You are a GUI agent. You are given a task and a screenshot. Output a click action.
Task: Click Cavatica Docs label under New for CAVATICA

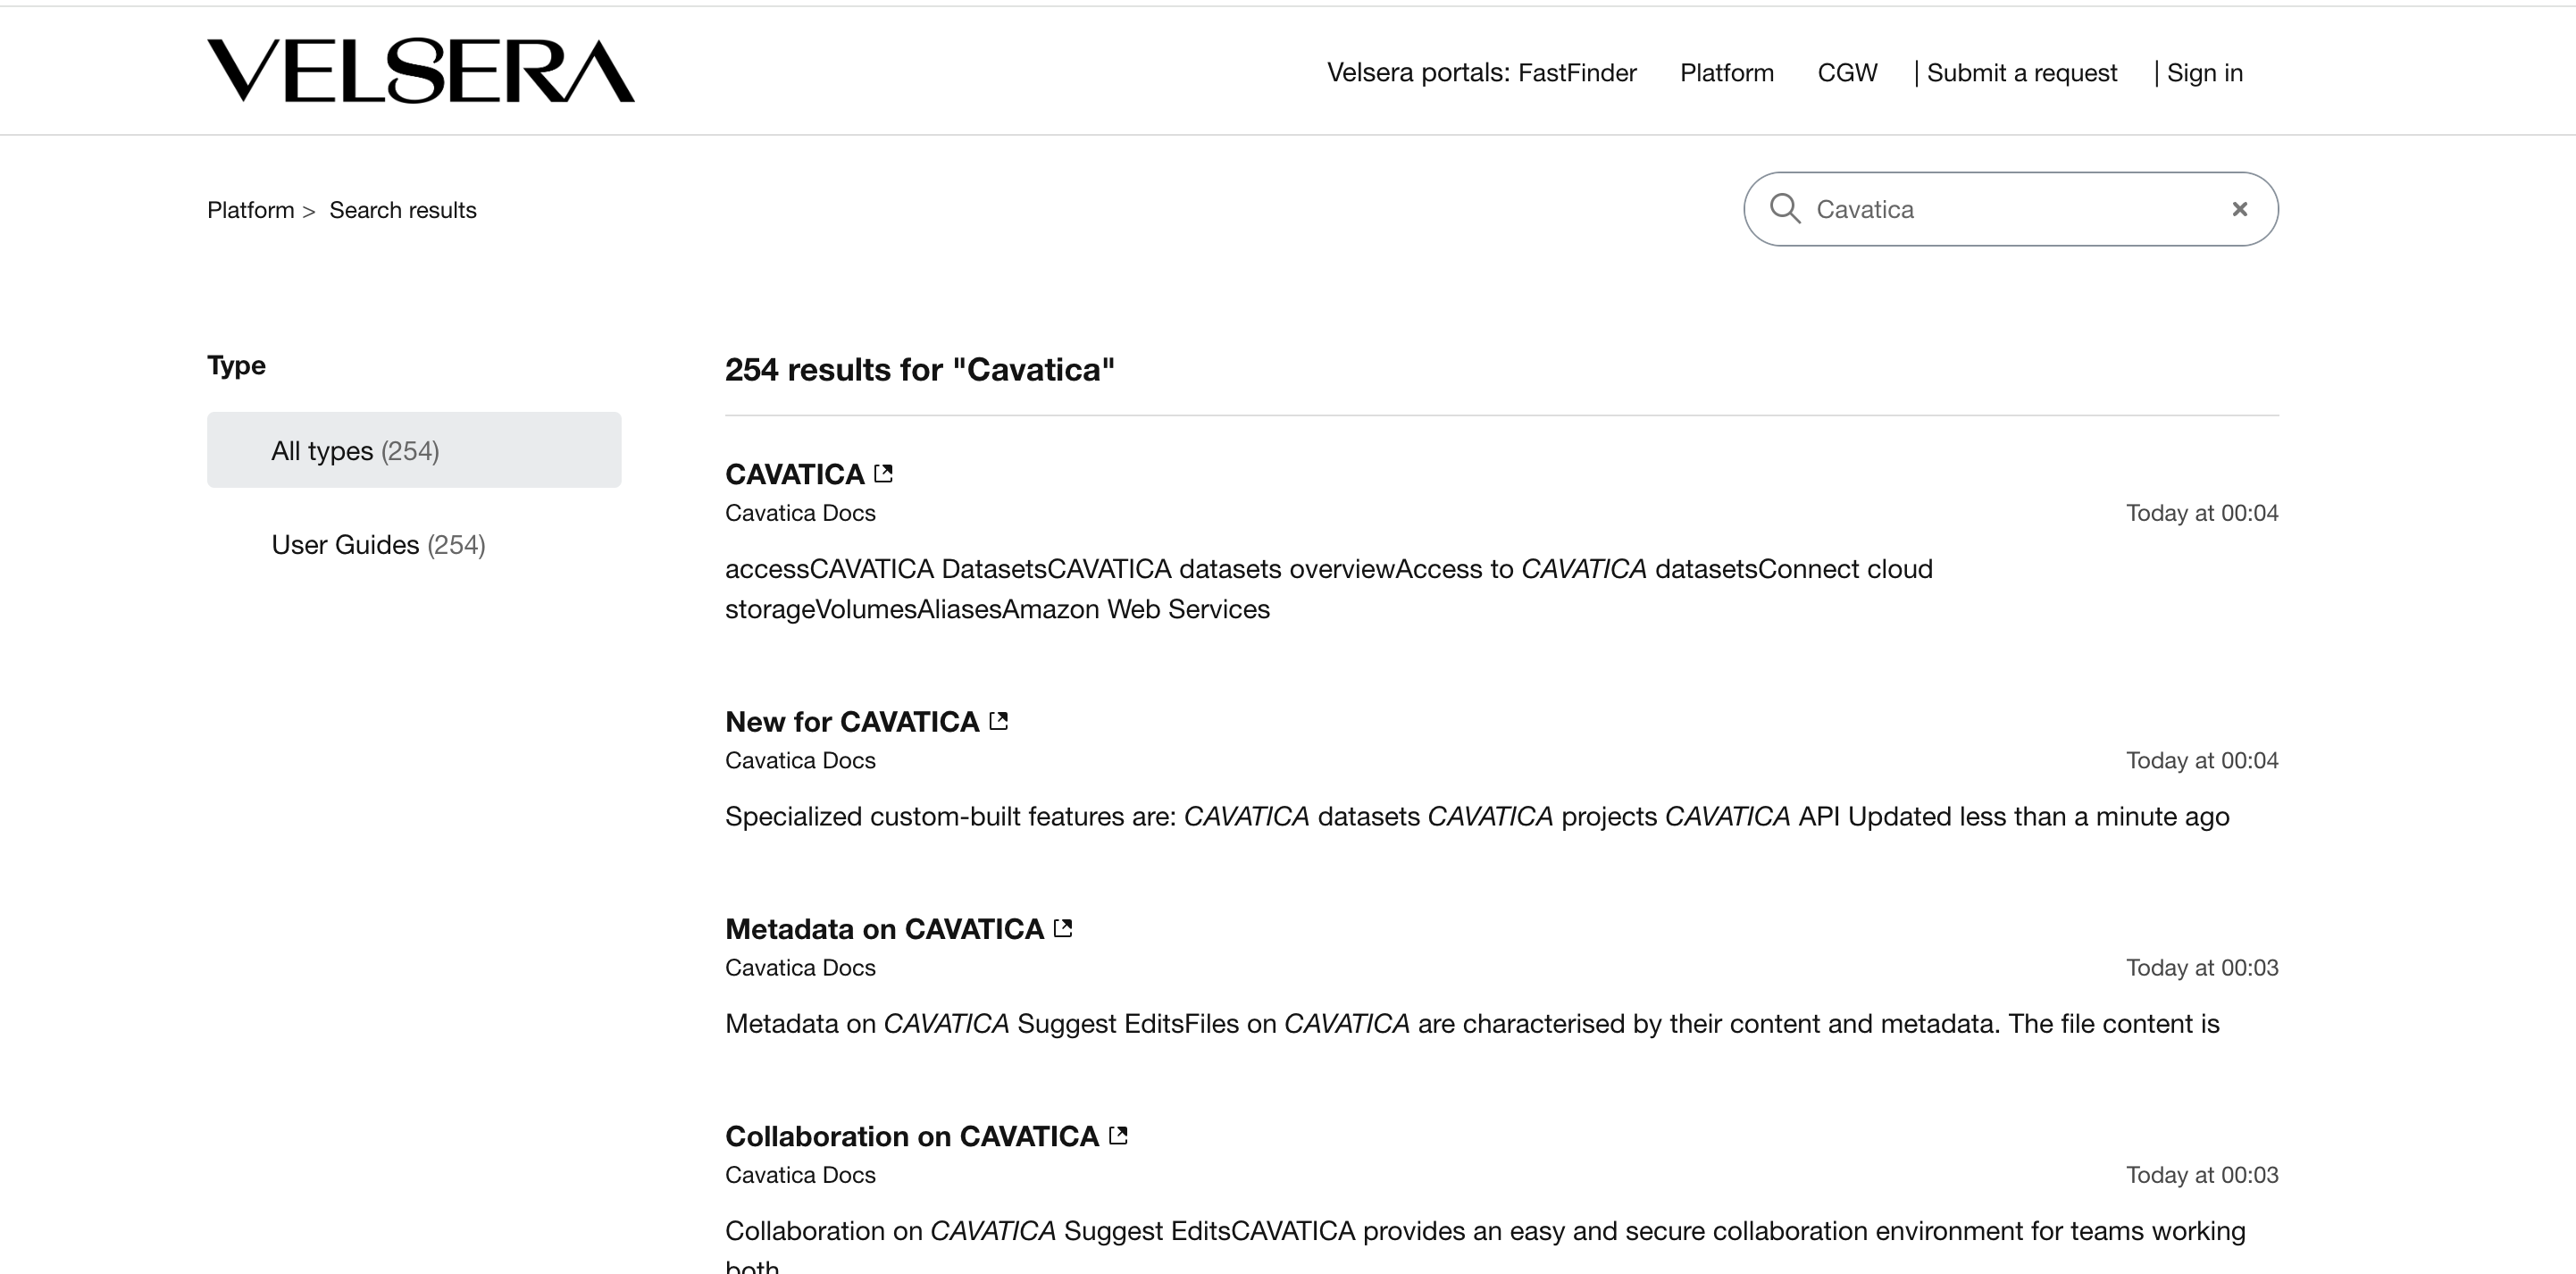coord(800,760)
